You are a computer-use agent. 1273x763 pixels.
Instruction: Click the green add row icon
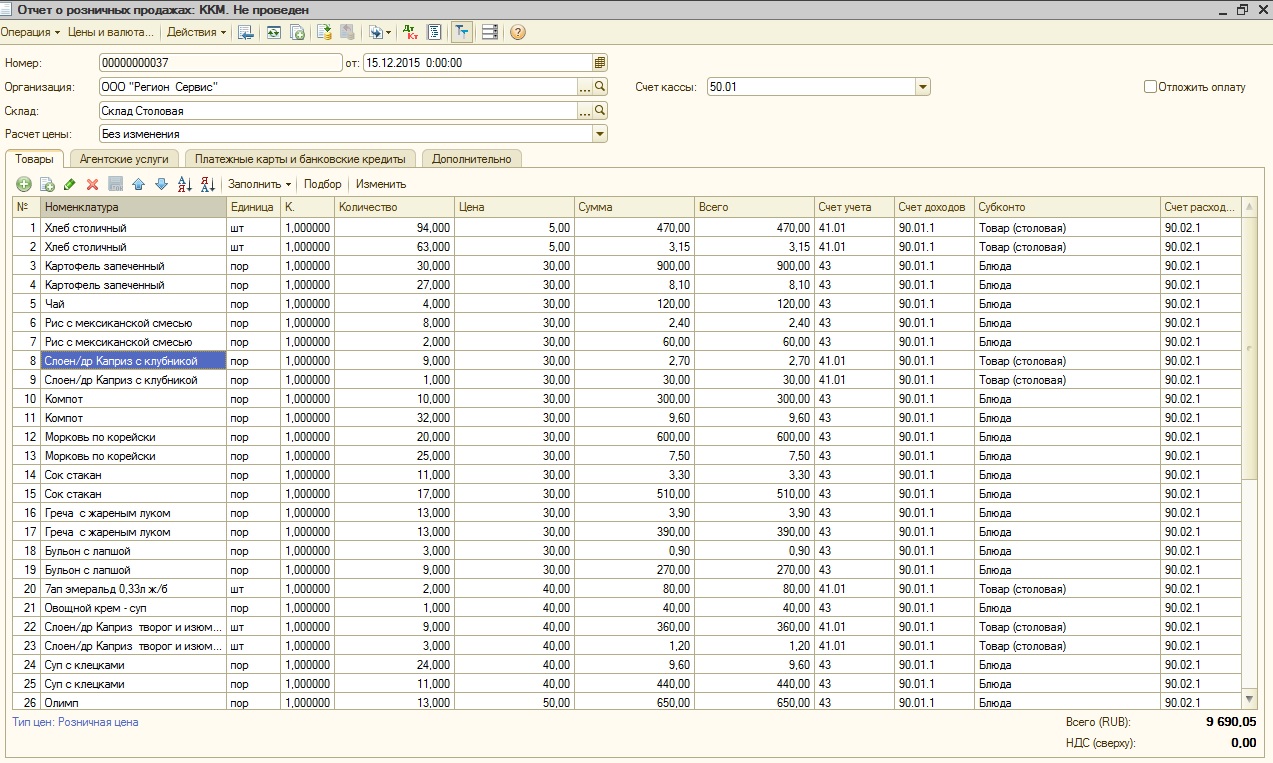24,184
